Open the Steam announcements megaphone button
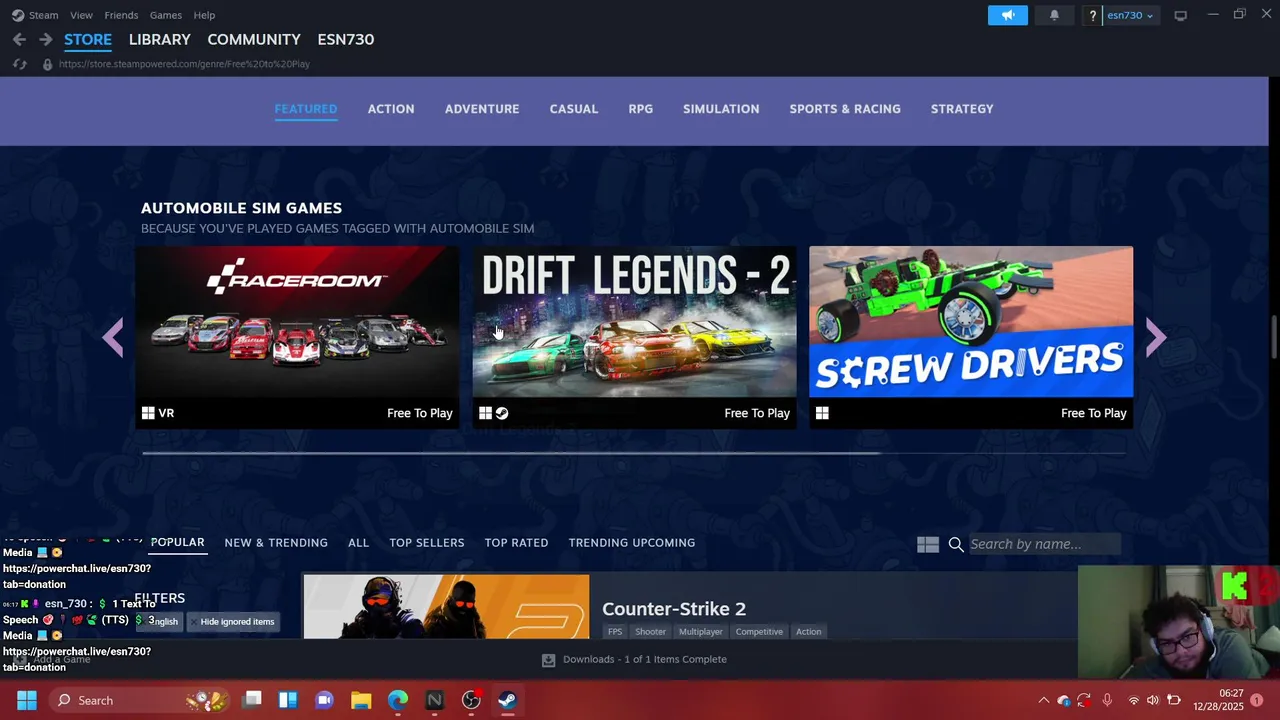1280x720 pixels. (x=1008, y=15)
